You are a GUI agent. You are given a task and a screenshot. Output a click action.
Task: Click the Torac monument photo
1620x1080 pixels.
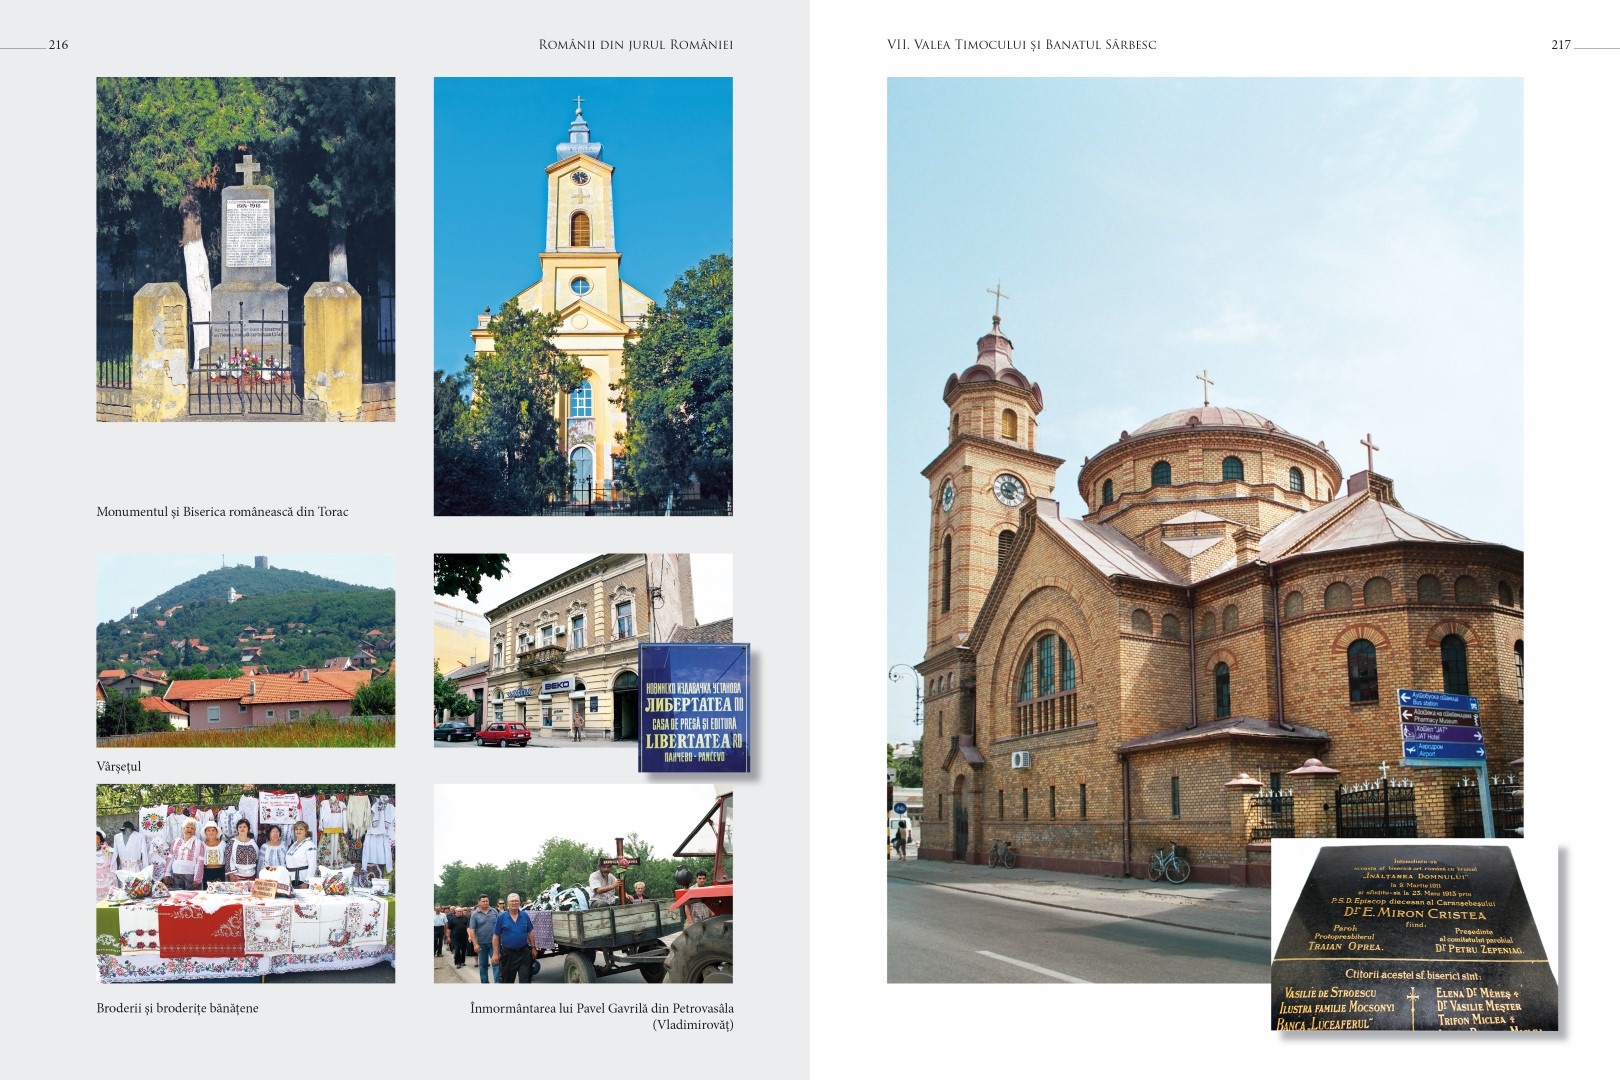pyautogui.click(x=245, y=249)
